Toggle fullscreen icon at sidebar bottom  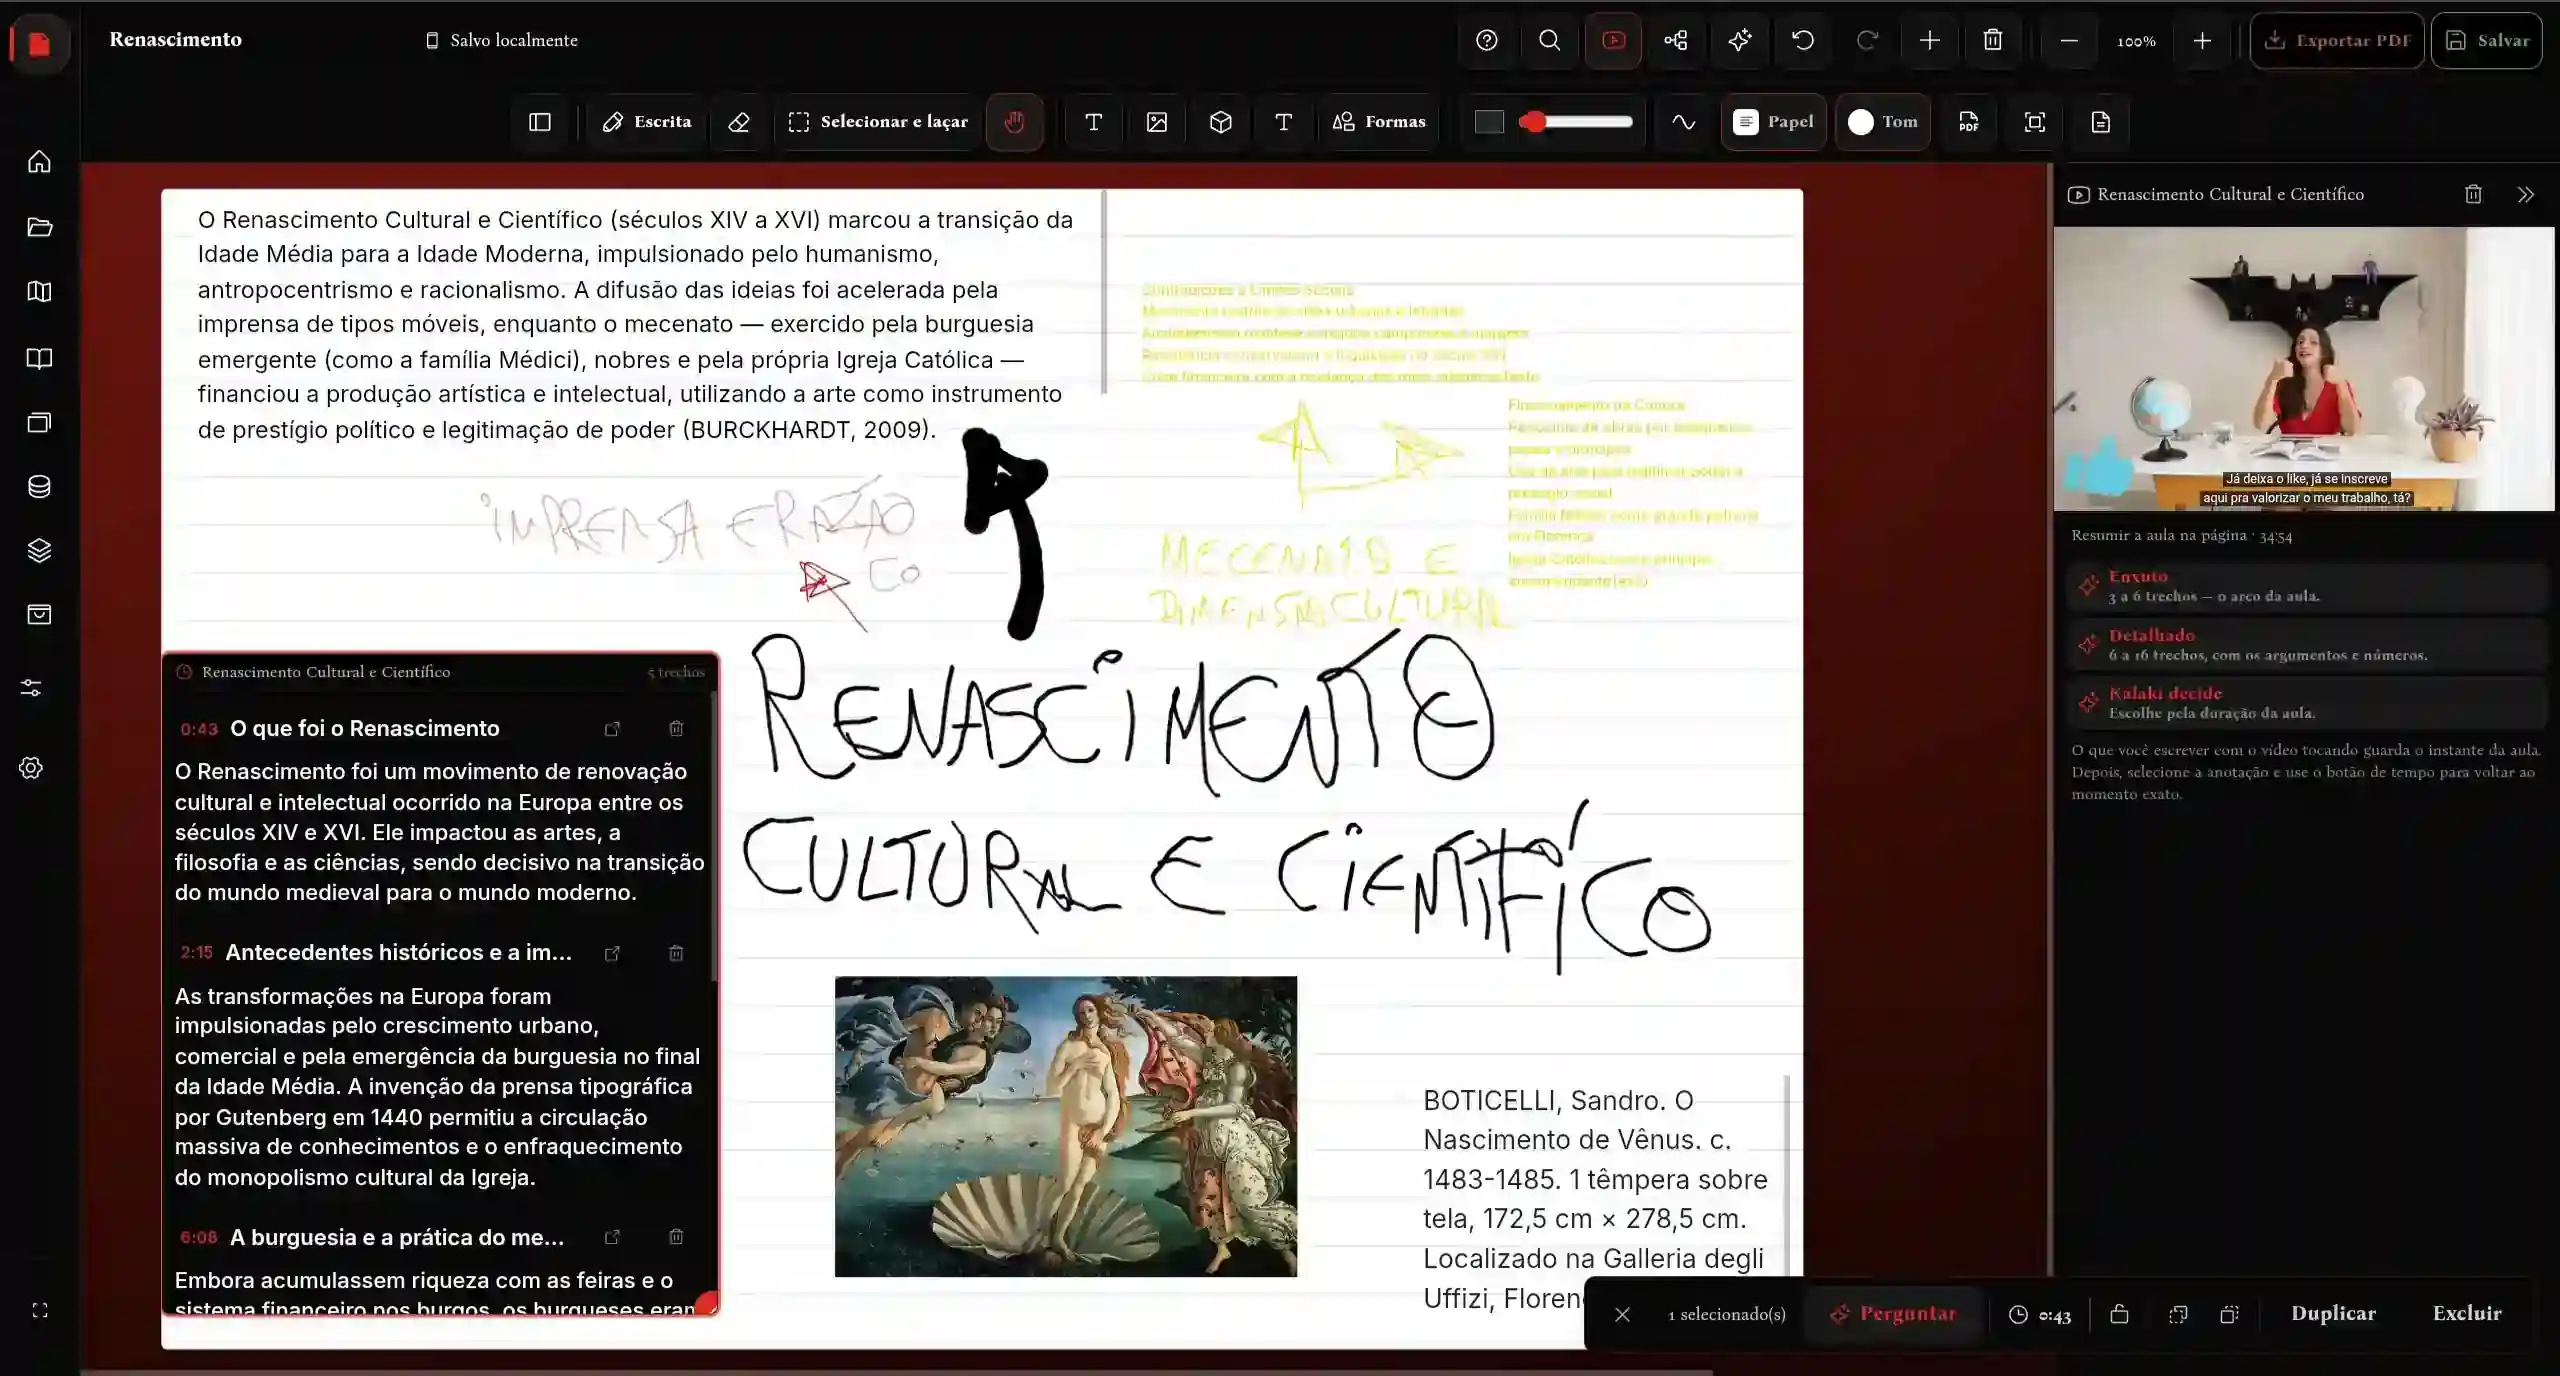40,1310
